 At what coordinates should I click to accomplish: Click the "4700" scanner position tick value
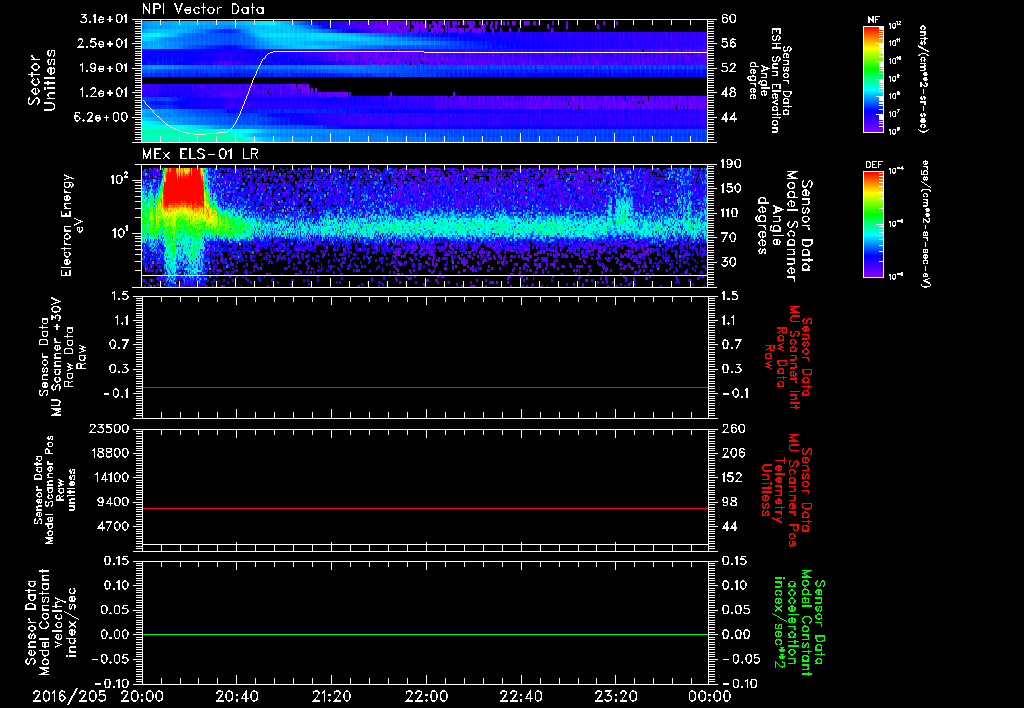point(114,526)
